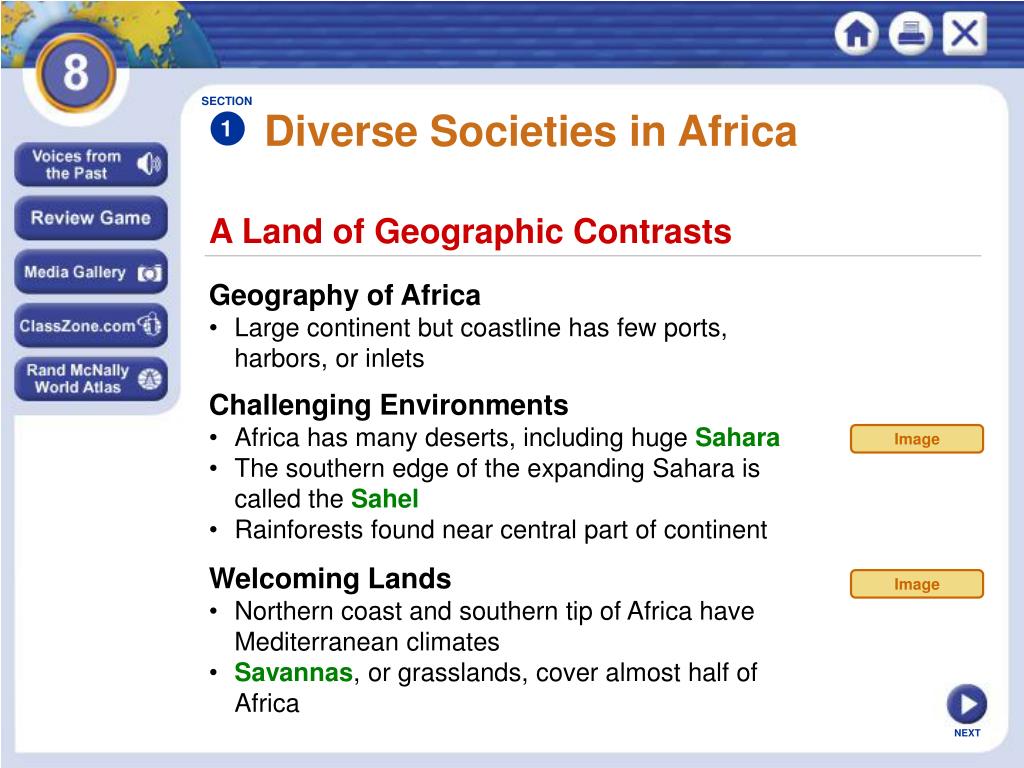Screen dimensions: 1024x768
Task: Click the chapter 8 badge
Action: [76, 72]
